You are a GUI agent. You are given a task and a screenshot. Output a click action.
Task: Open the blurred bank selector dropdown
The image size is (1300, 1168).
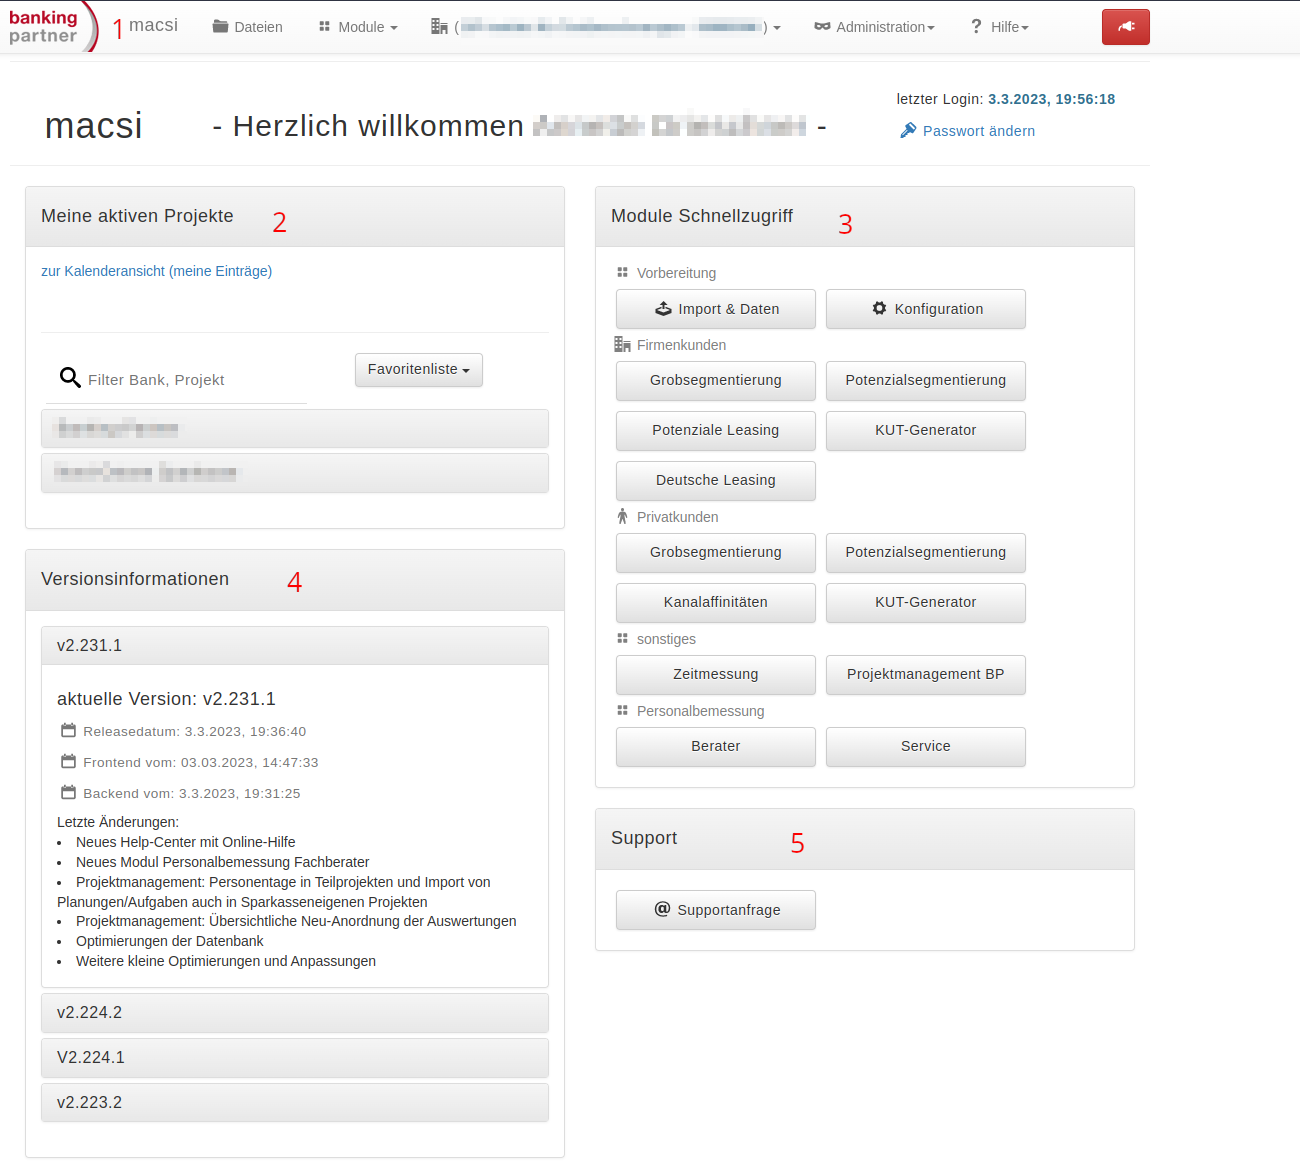pos(606,27)
